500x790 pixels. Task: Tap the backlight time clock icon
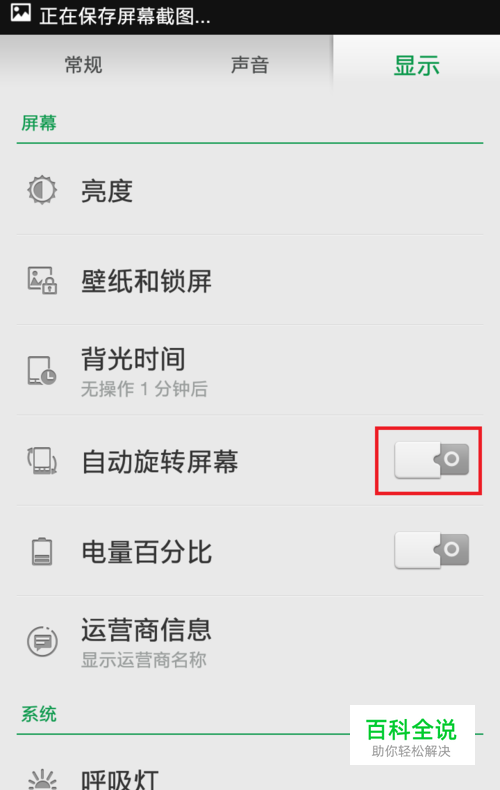point(42,371)
